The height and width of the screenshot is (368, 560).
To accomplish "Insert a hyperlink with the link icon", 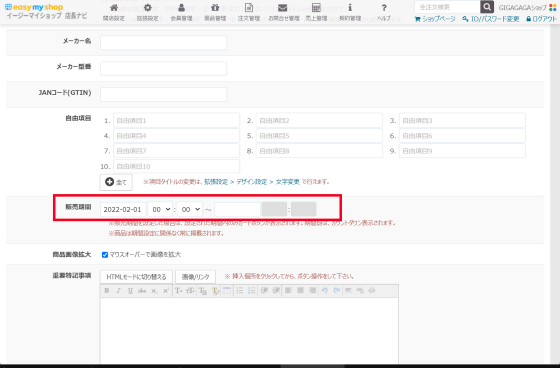I will [360, 291].
